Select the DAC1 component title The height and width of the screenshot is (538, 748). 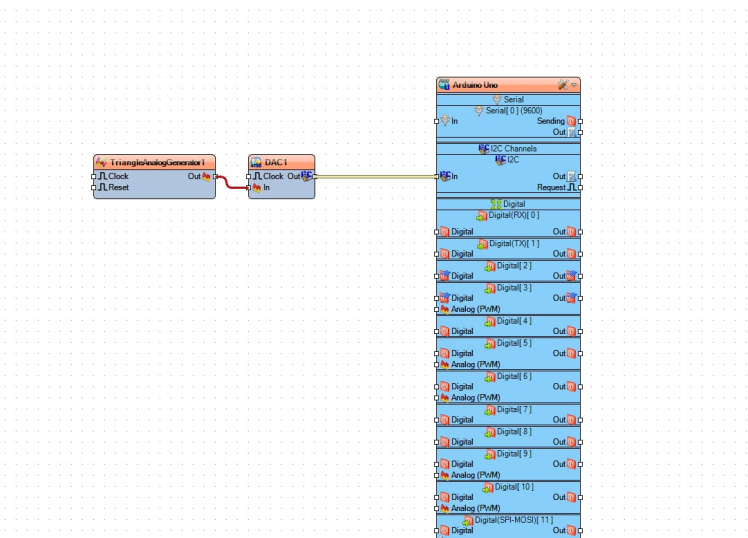click(x=276, y=163)
